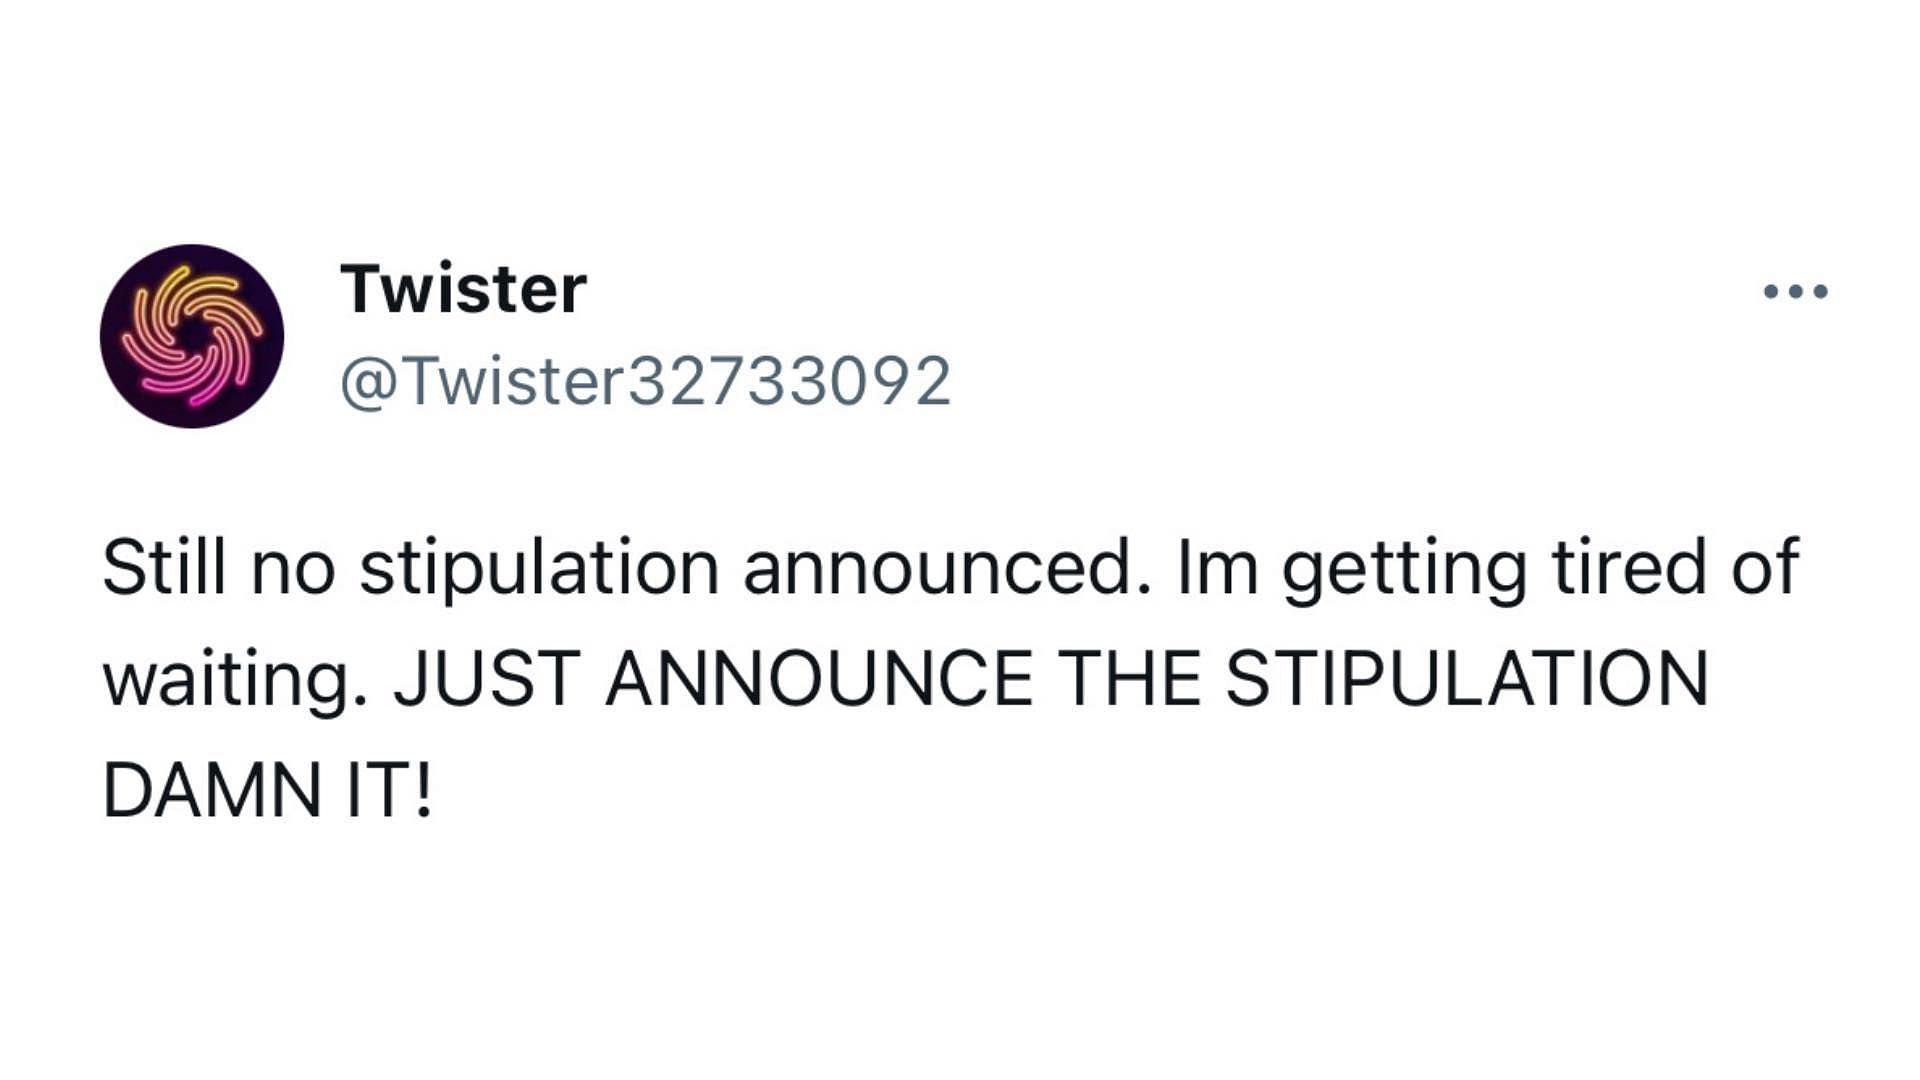This screenshot has width=1920, height=1080.
Task: Click the word 'Still' at the tweet start
Action: [x=164, y=566]
